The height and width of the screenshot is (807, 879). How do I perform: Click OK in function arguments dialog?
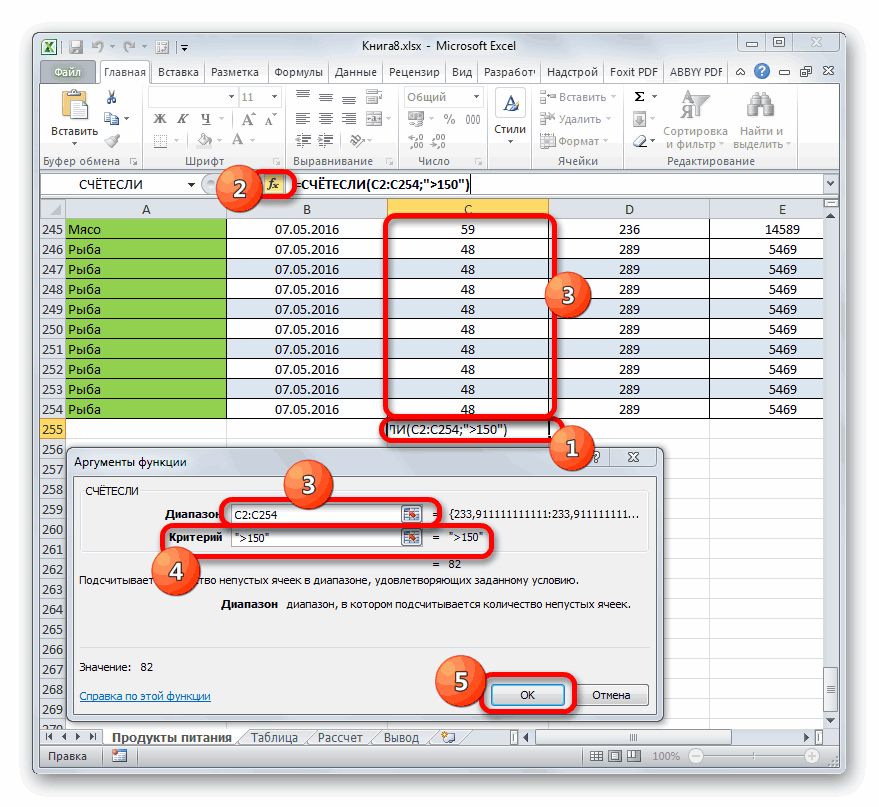[528, 695]
